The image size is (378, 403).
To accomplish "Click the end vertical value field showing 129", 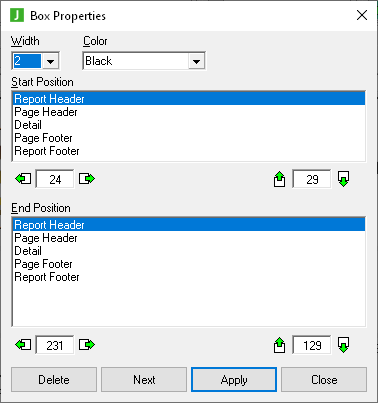I will (312, 345).
